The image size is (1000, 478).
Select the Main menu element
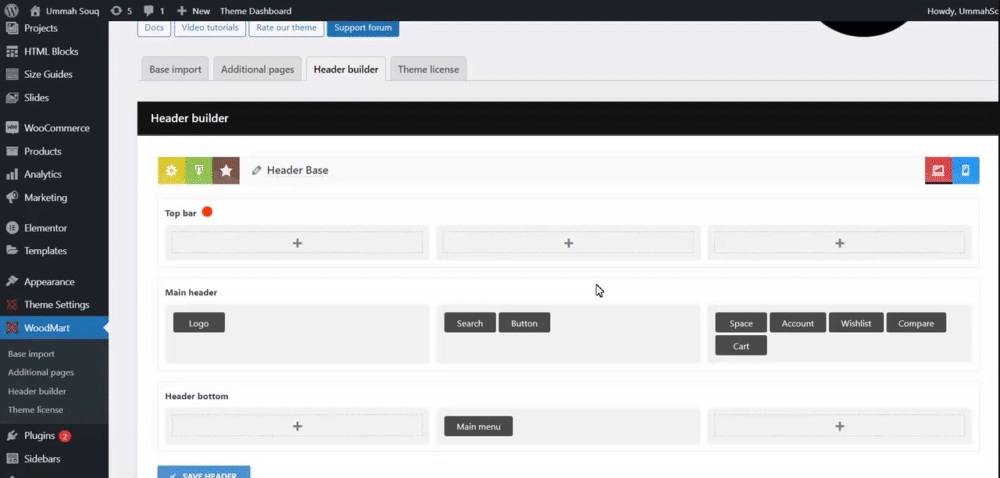(x=478, y=426)
